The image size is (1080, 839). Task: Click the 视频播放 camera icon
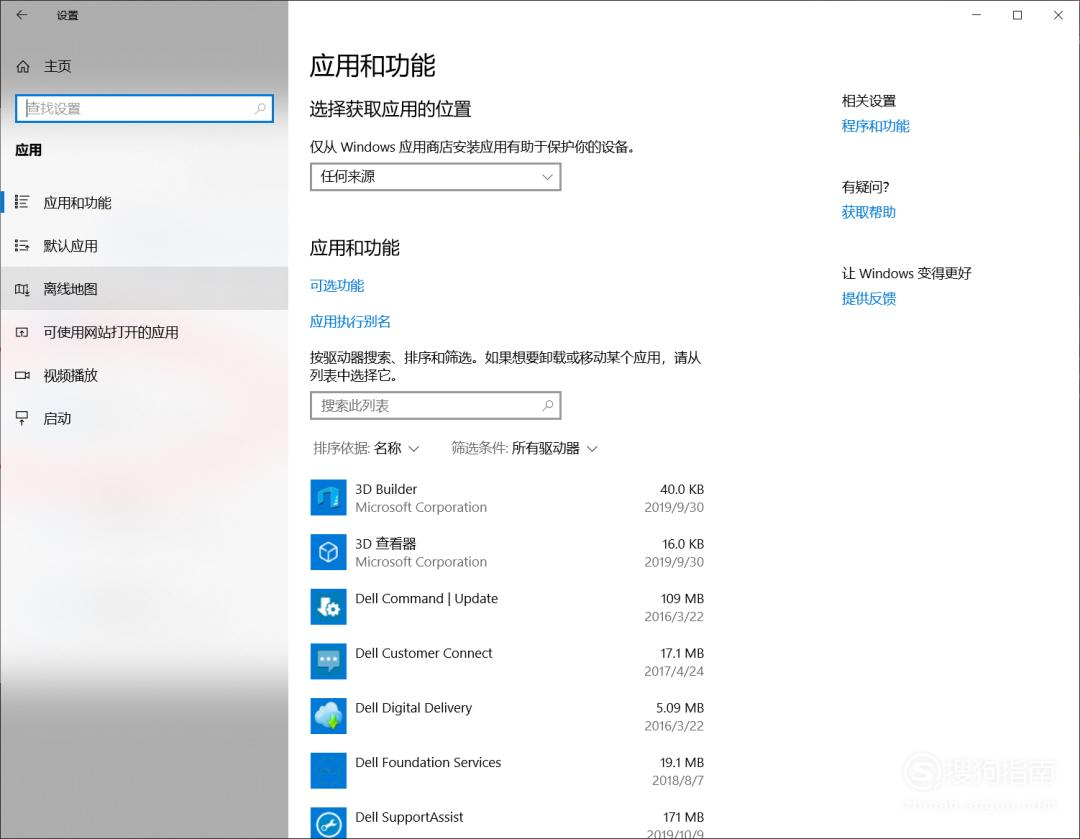[x=22, y=375]
